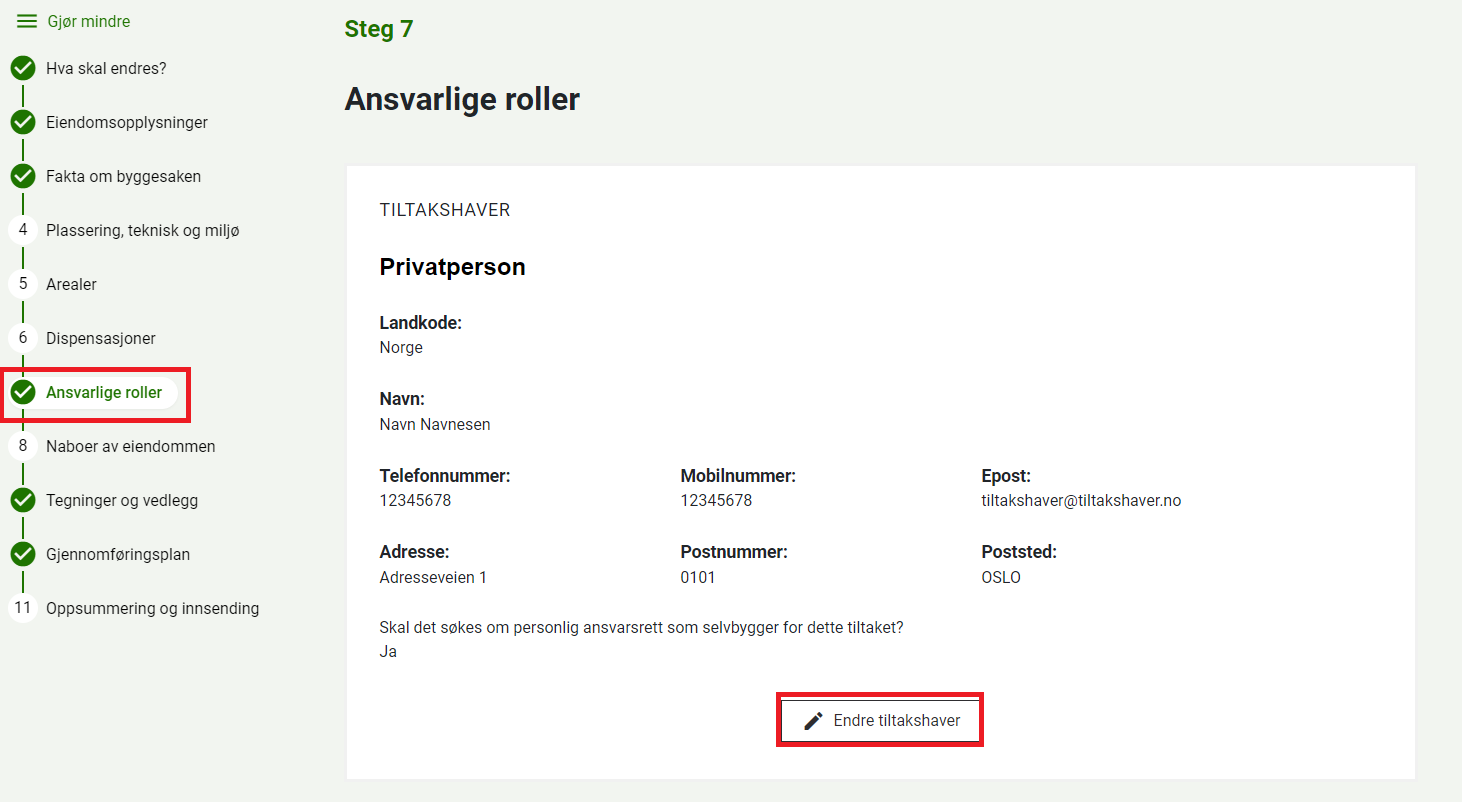1463x802 pixels.
Task: Open 'Oppsummering og innsending' step
Action: [x=152, y=609]
